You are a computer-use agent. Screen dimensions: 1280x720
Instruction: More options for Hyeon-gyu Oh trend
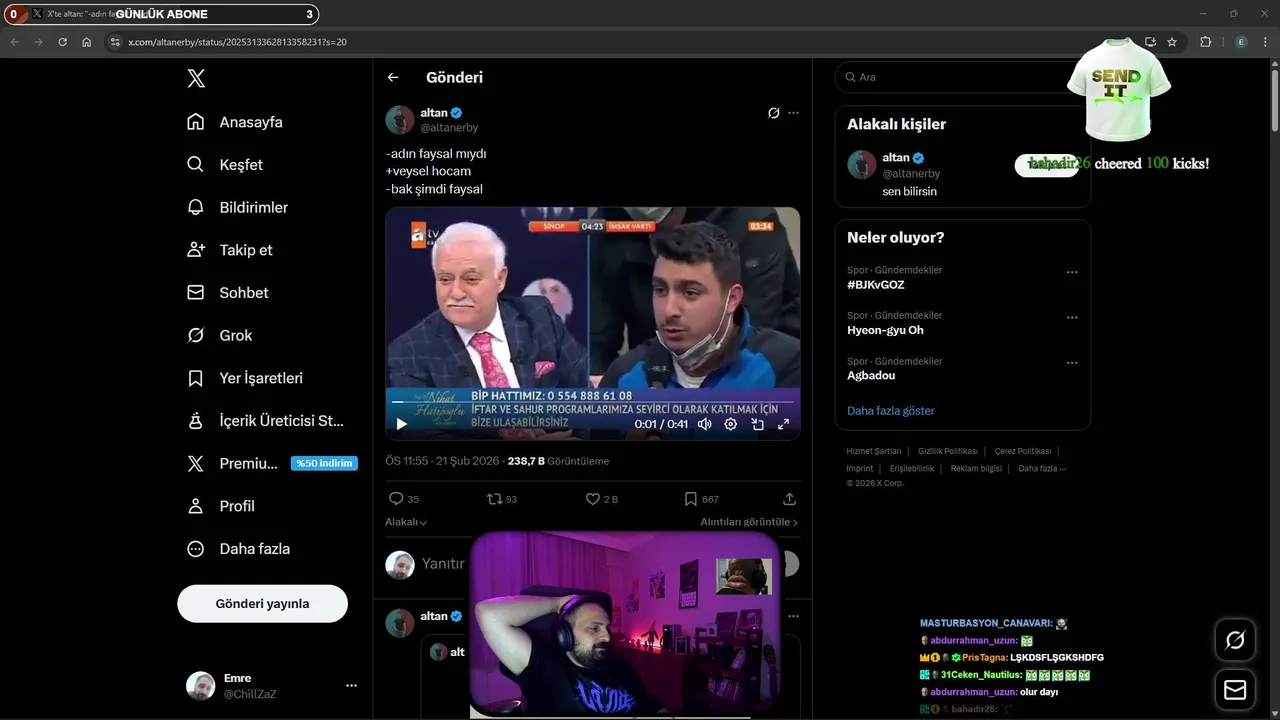(x=1072, y=318)
